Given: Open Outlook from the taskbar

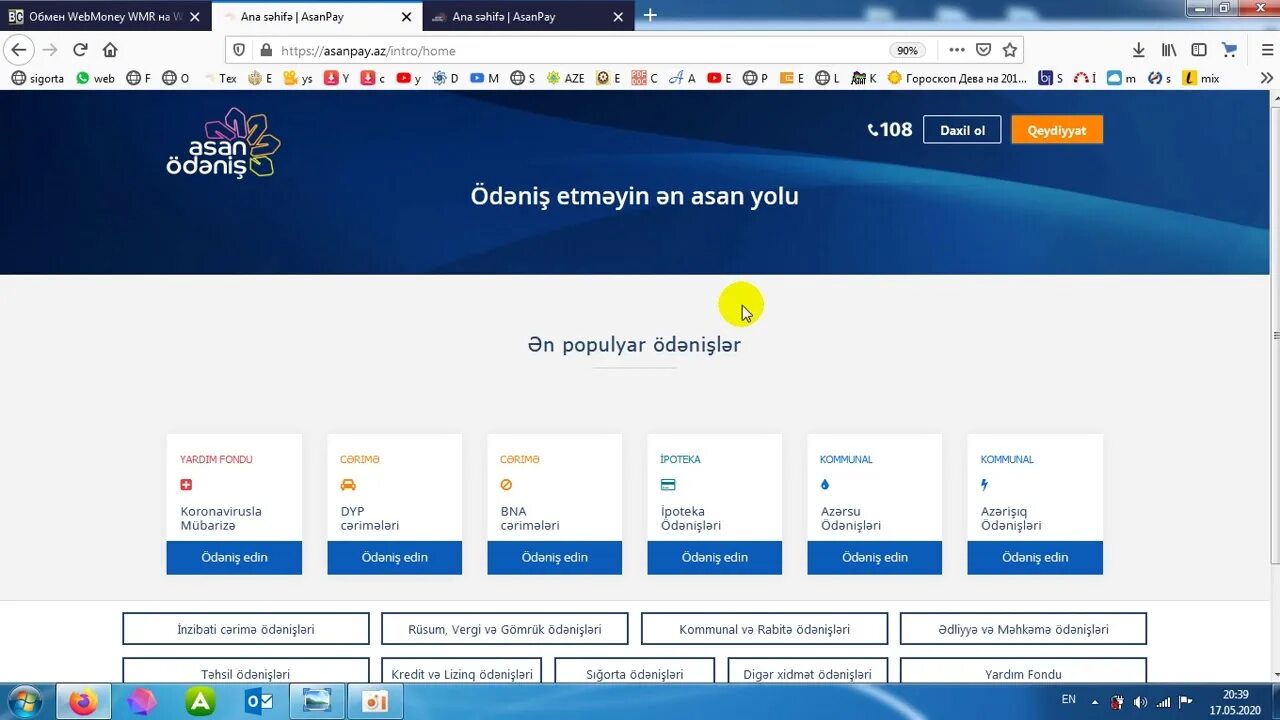Looking at the screenshot, I should 259,702.
